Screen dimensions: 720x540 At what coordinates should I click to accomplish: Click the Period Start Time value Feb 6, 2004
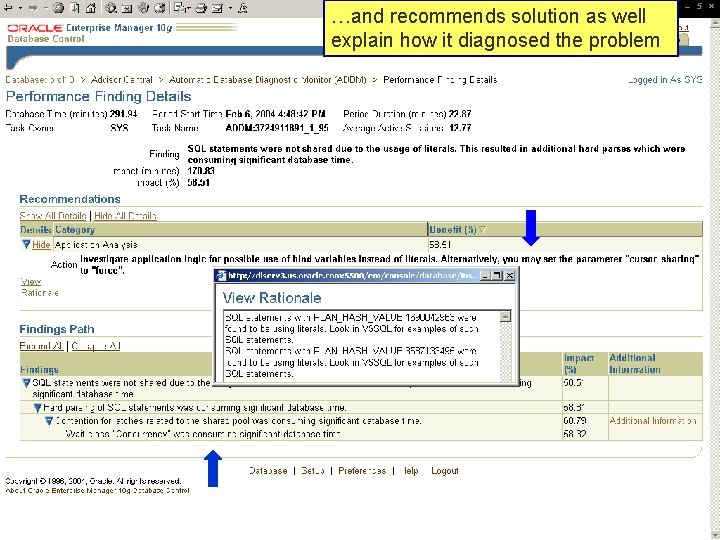click(x=276, y=114)
